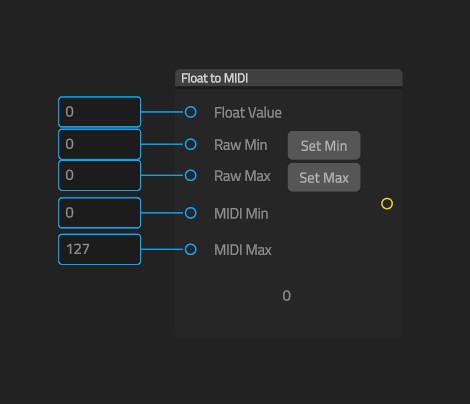Screen dimensions: 470x404
Task: Click the field showing 127
Action: click(x=100, y=249)
